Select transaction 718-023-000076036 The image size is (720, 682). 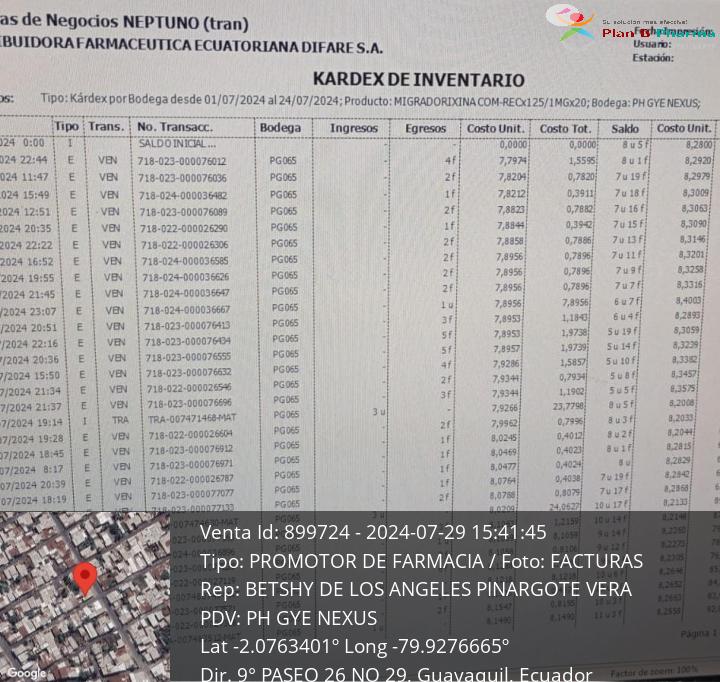[182, 178]
